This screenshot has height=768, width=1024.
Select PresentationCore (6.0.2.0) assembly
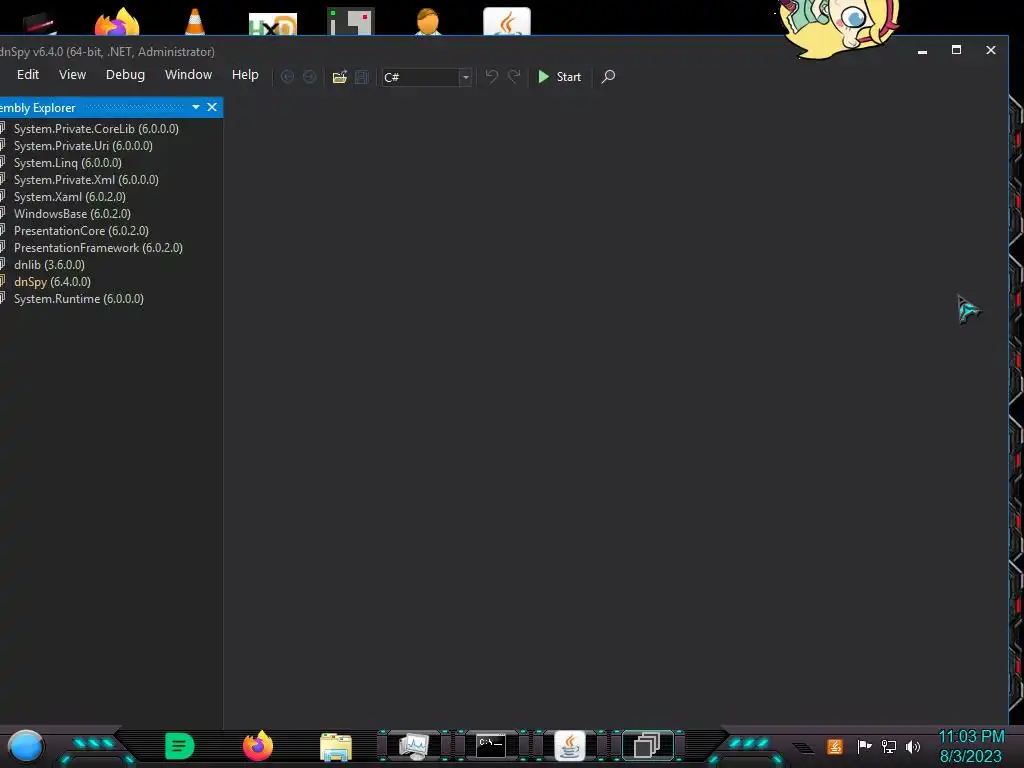coord(81,231)
